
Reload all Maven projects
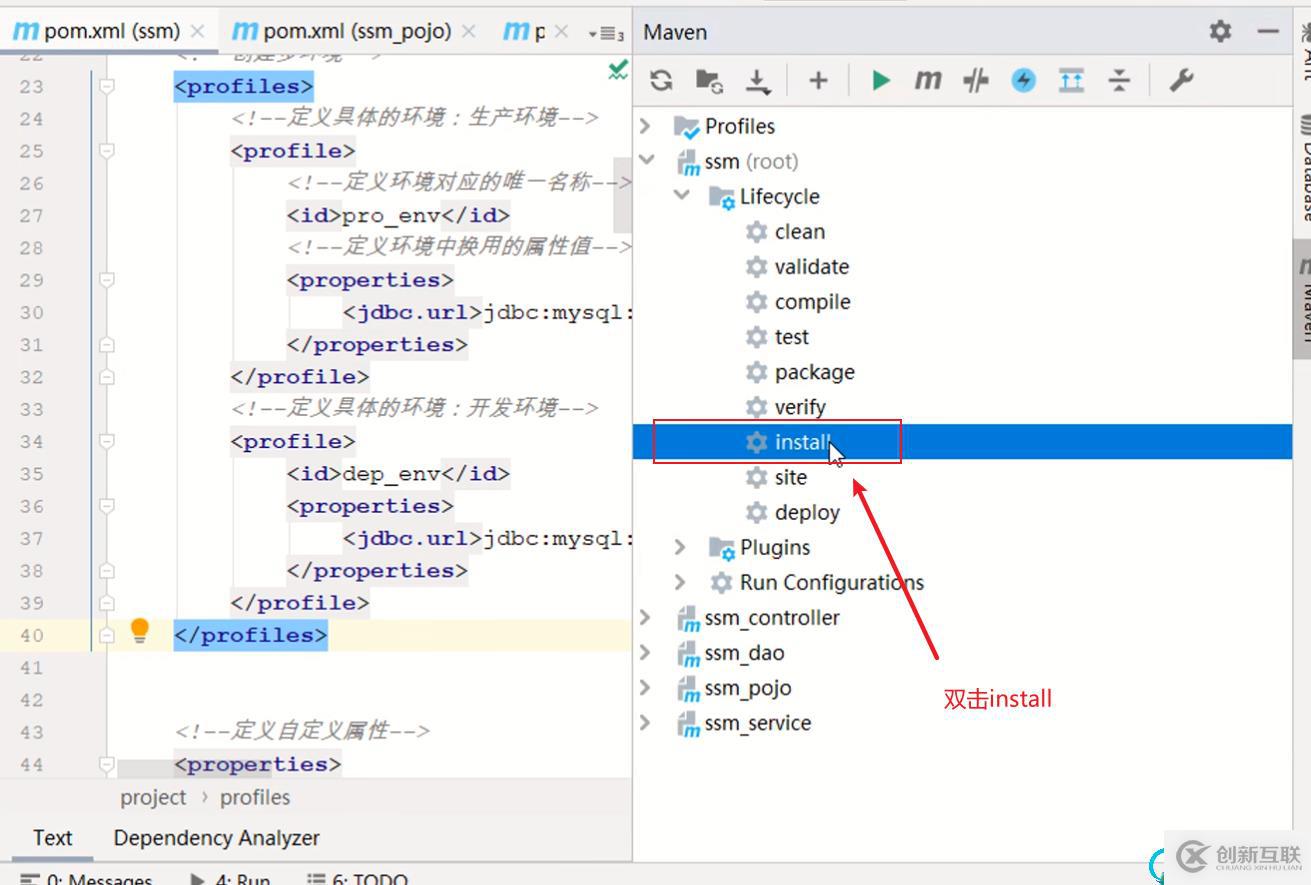click(661, 80)
